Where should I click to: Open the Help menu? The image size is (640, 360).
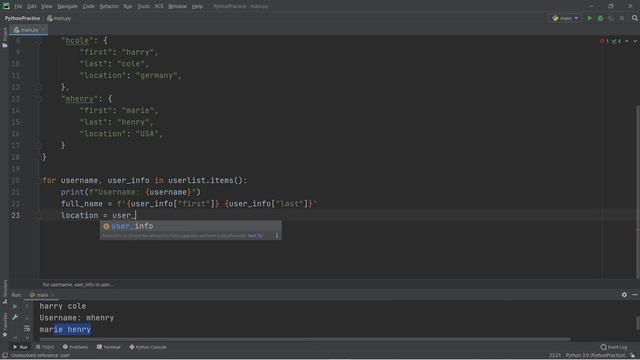tap(197, 7)
